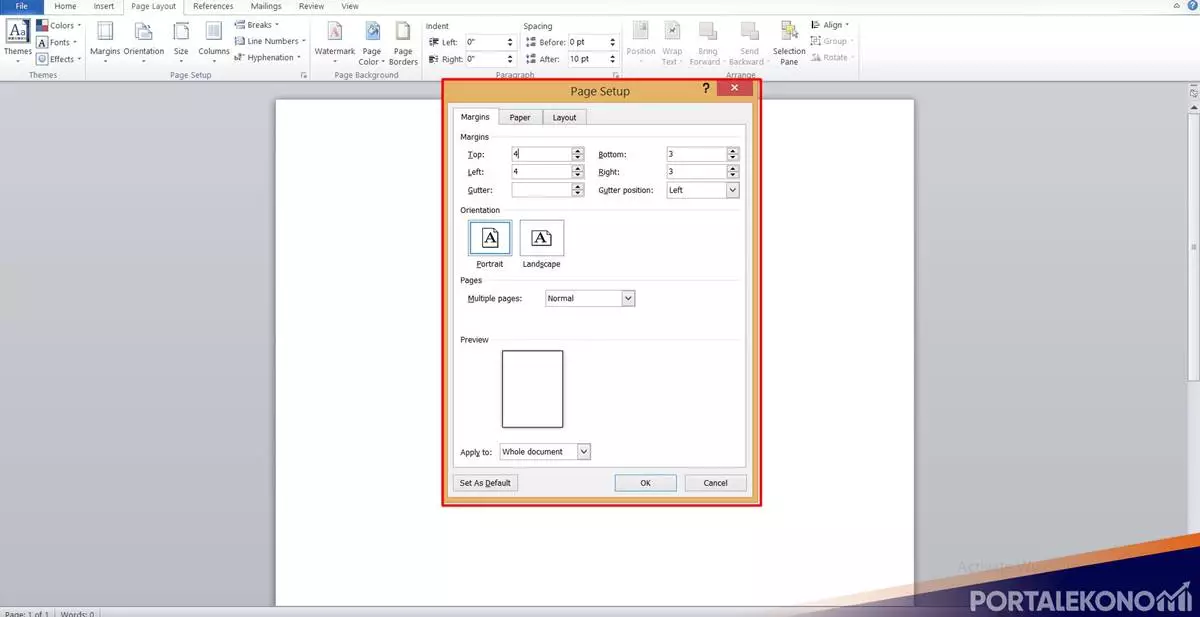Open the Hyphenation dropdown
Screen dimensions: 1200x617
[268, 57]
